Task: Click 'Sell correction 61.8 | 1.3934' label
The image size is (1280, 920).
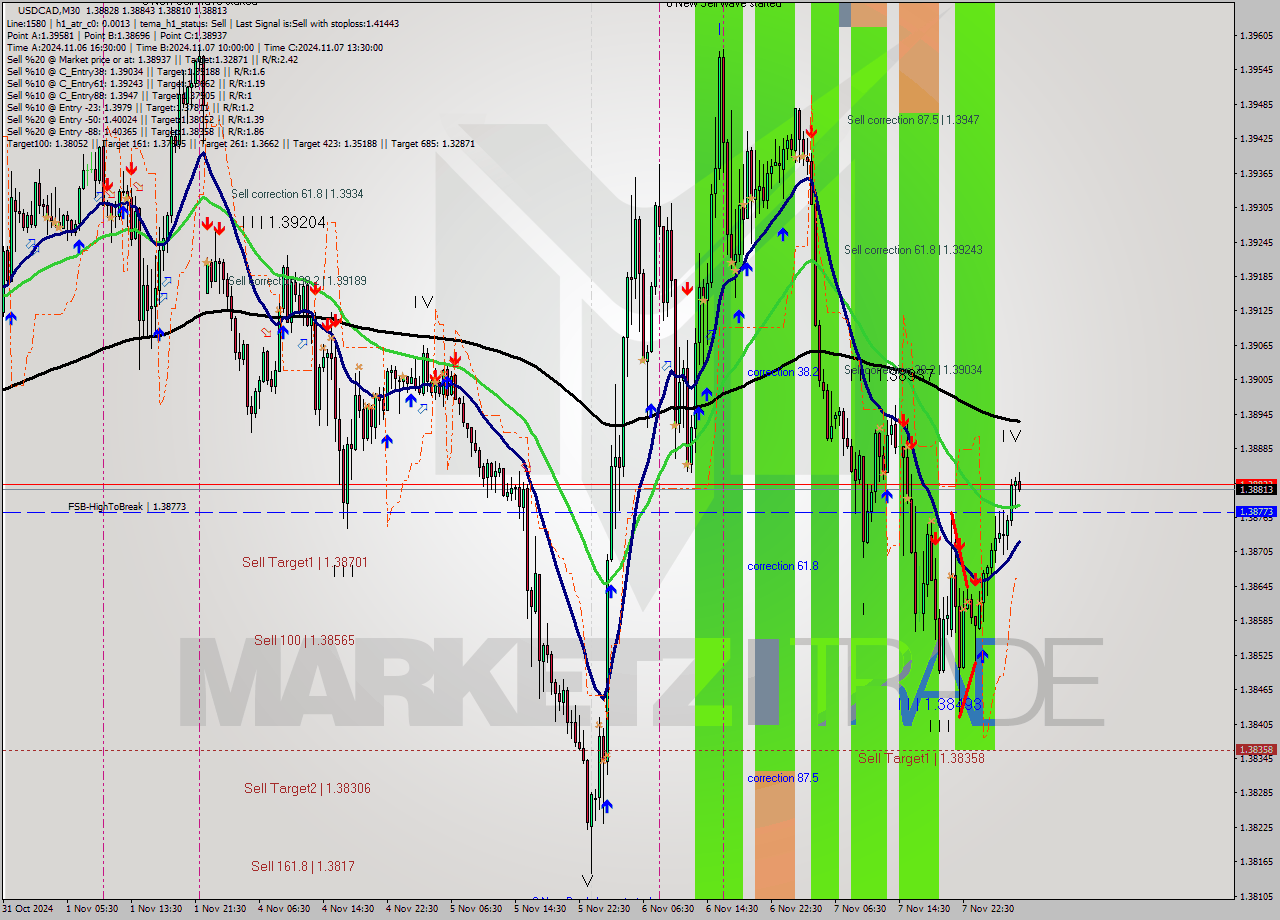Action: point(297,194)
